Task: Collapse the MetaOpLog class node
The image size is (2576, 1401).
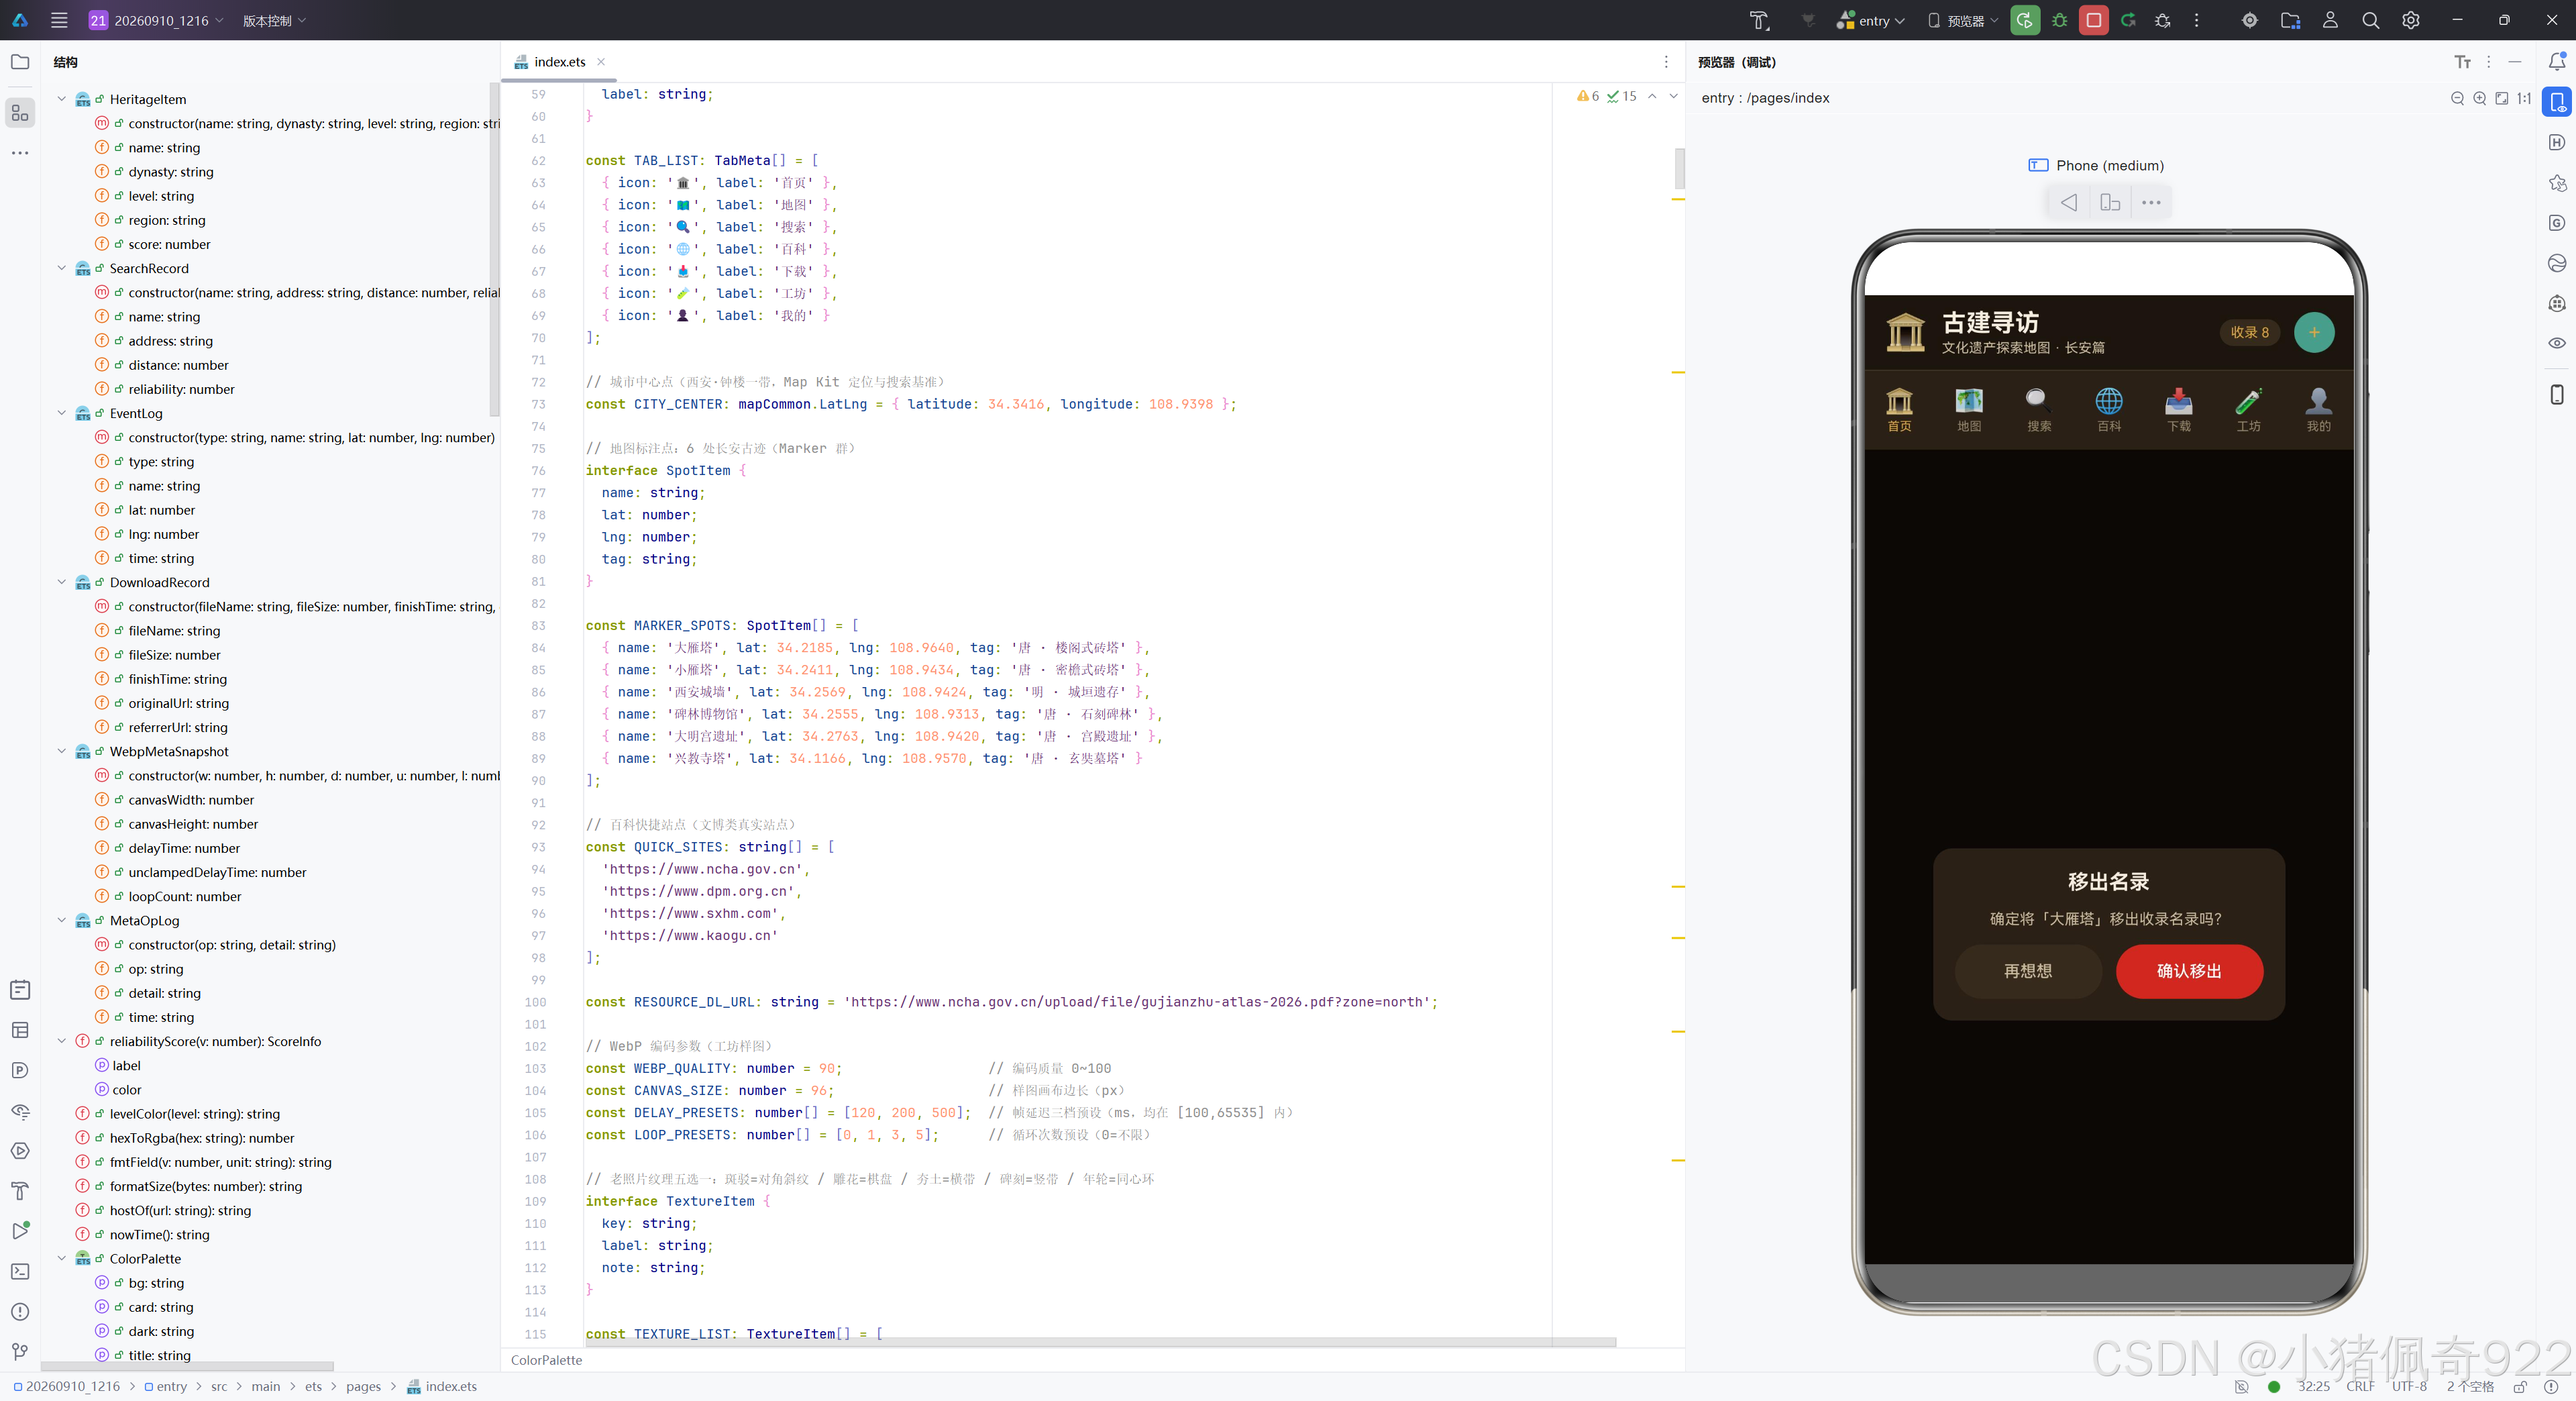Action: coord(62,920)
